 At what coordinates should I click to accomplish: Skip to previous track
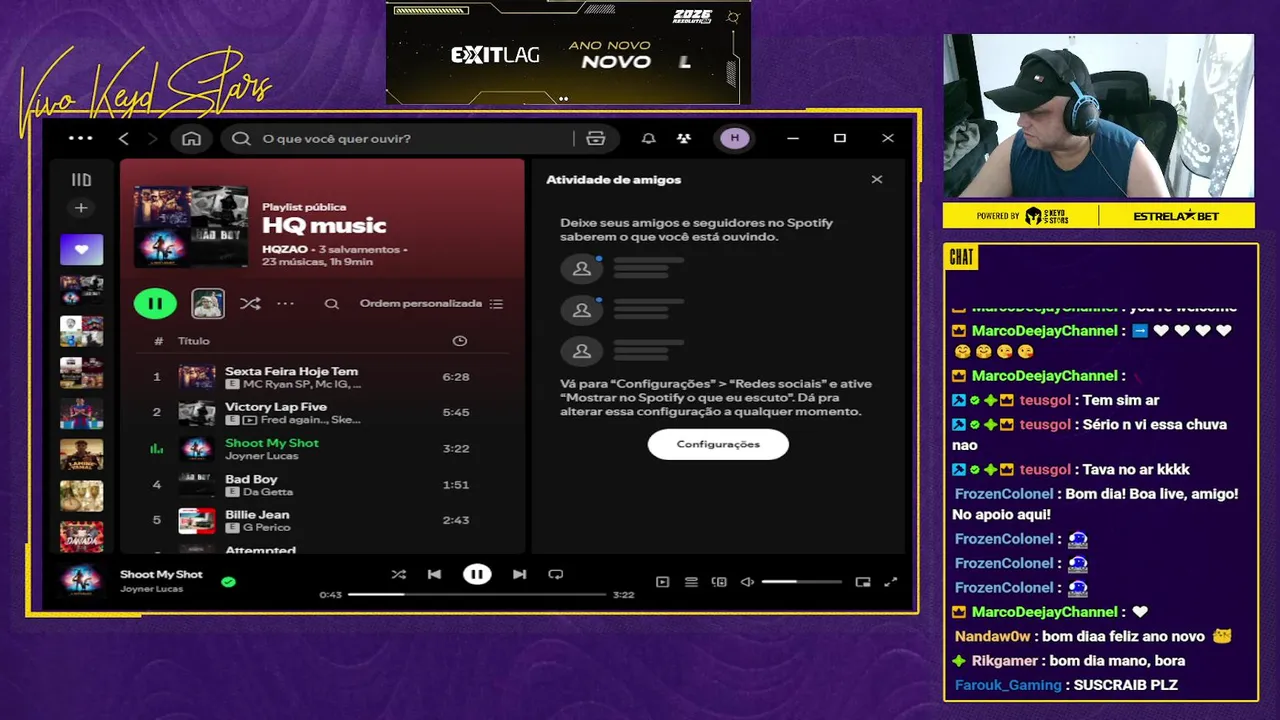coord(434,574)
